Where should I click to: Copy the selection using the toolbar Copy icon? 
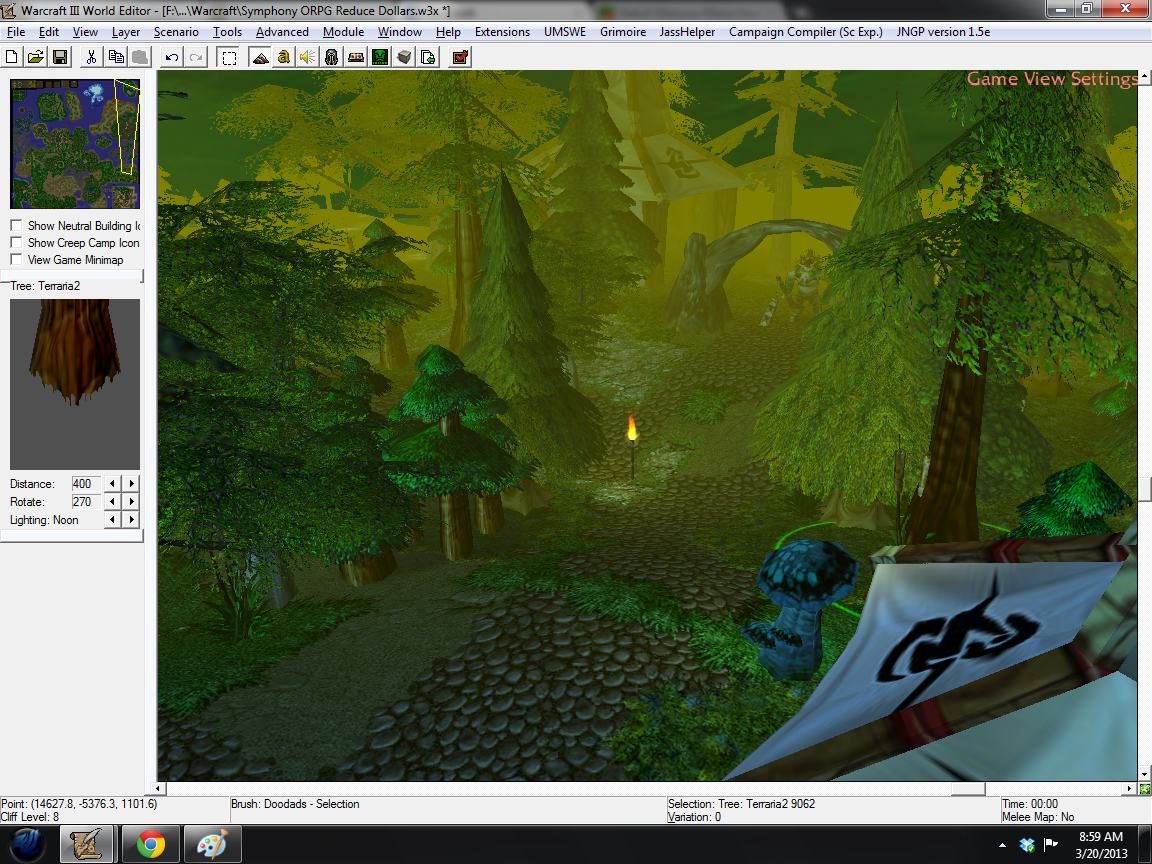point(115,57)
